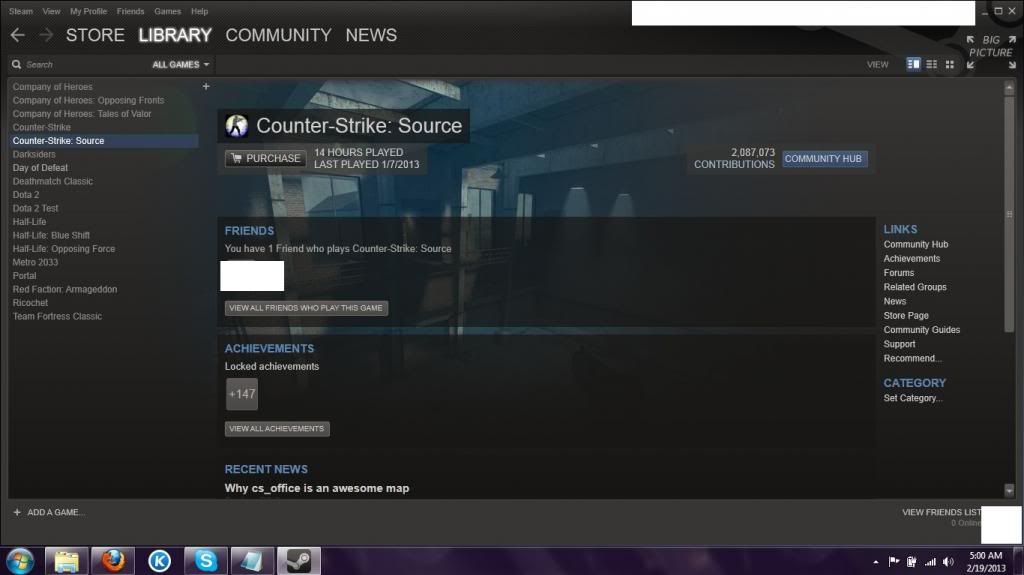Switch to the STORE tab
Viewport: 1024px width, 575px height.
point(95,35)
